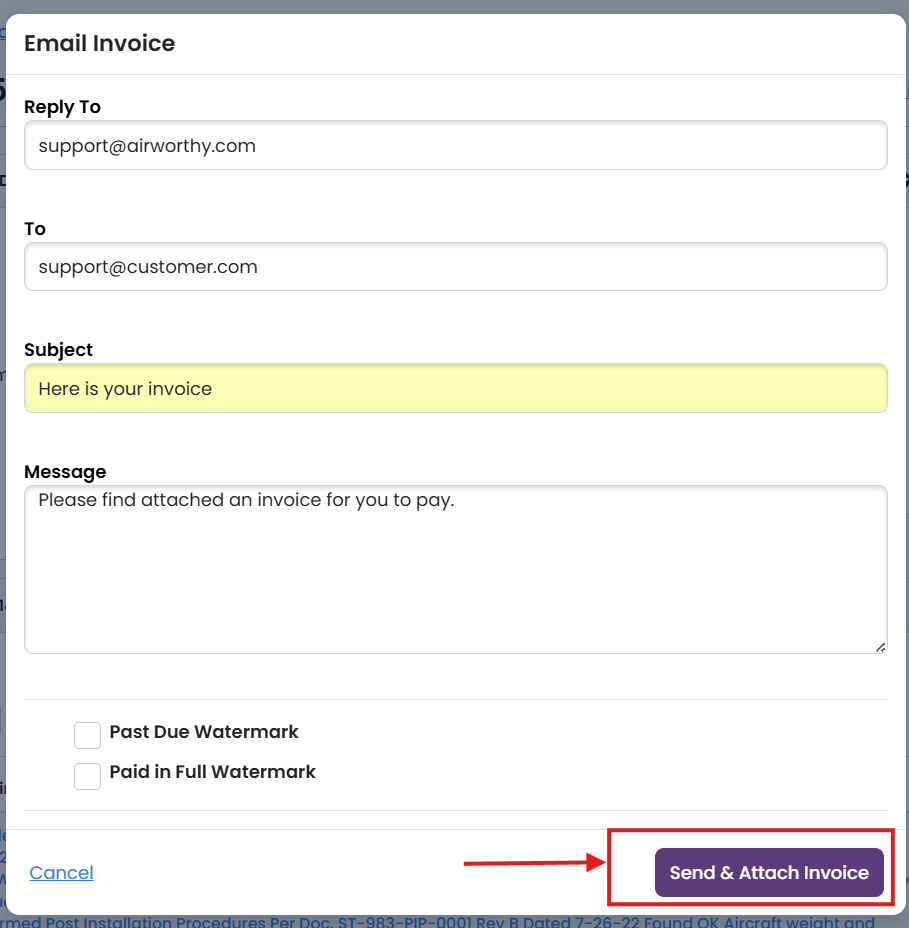Click the Cancel link
This screenshot has height=928, width=909.
pos(61,873)
